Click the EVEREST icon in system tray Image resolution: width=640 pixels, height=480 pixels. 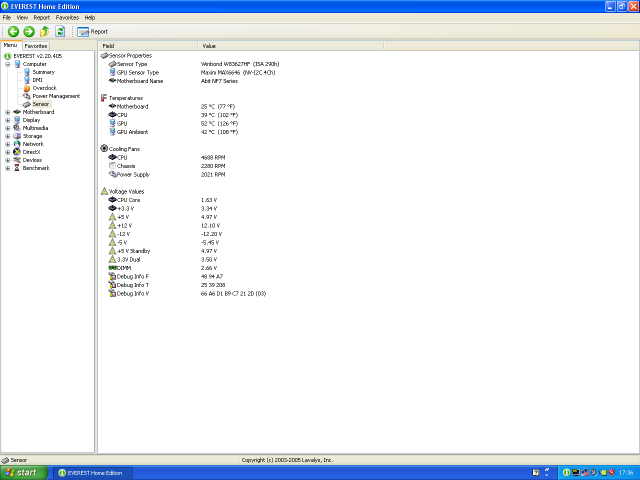566,473
